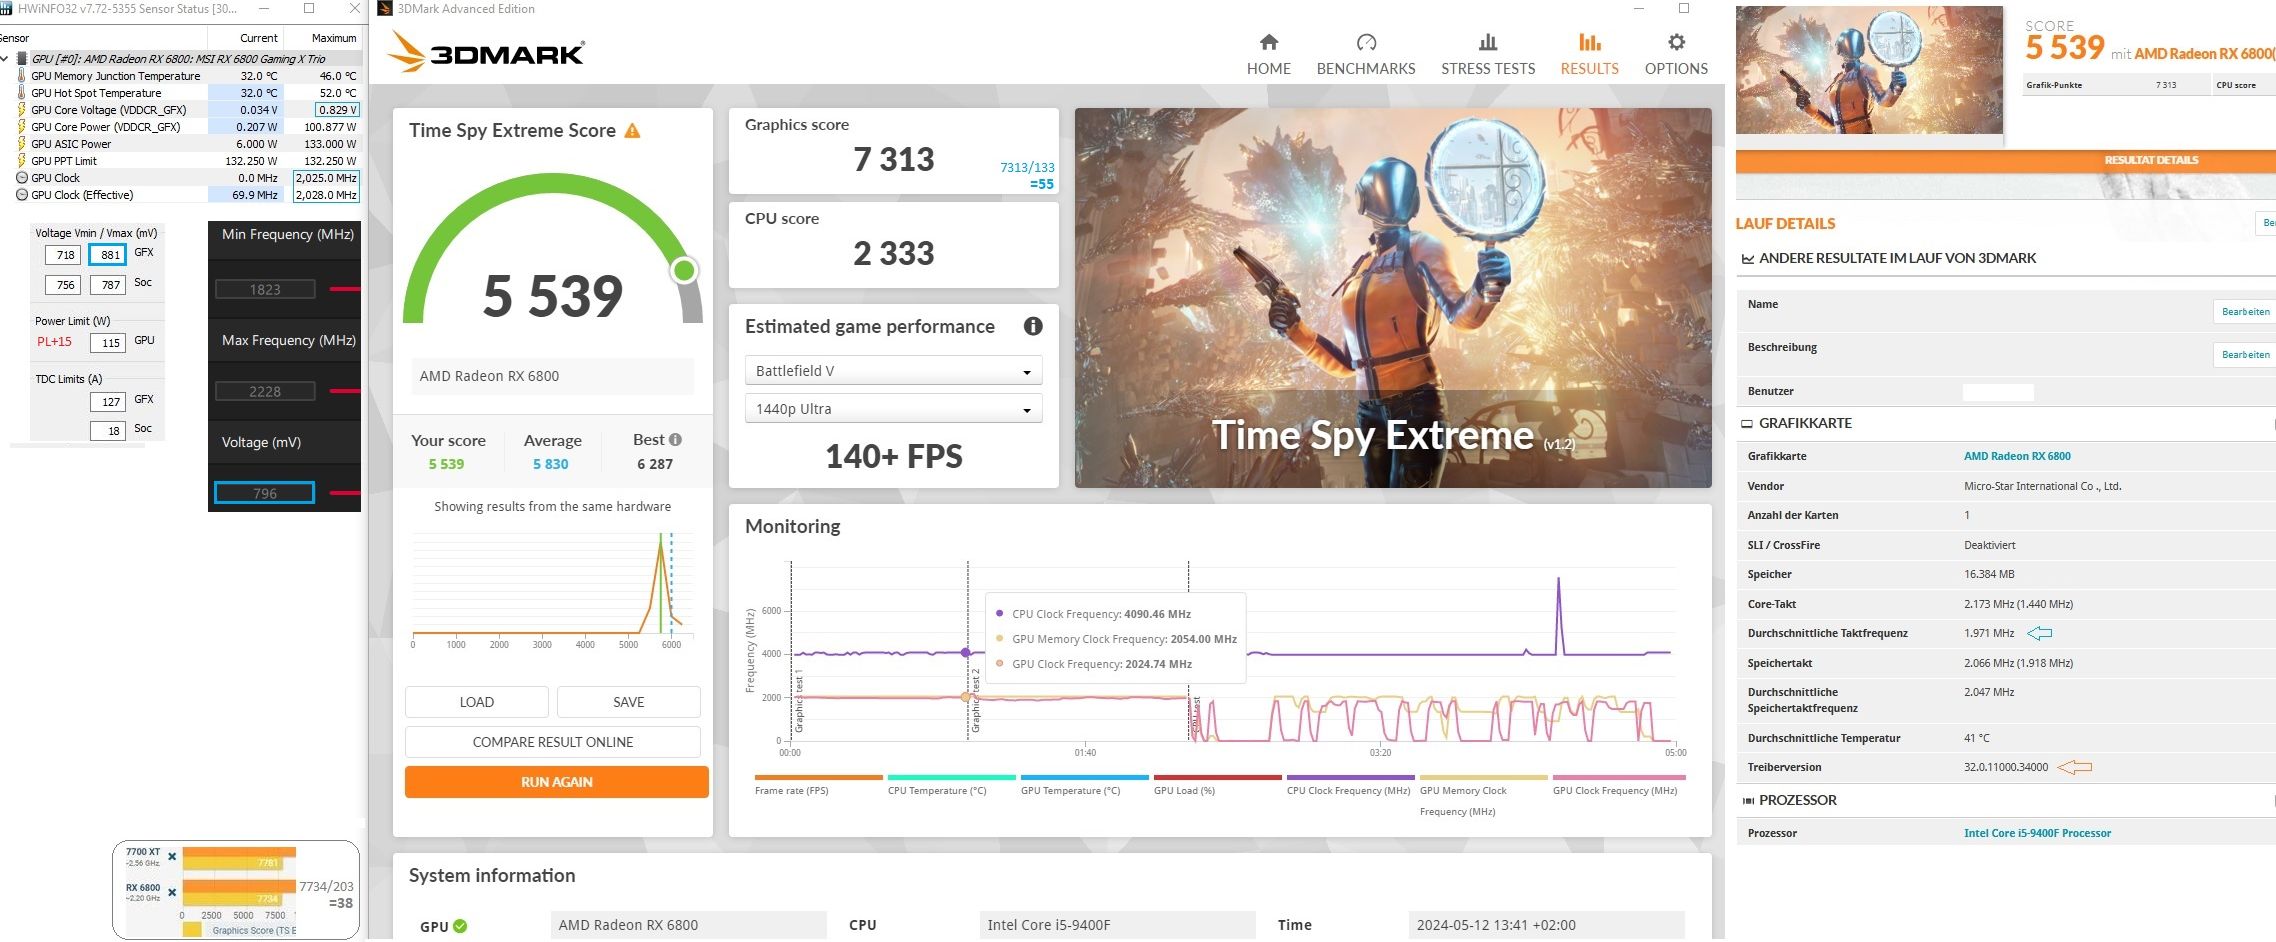
Task: Click the 3DMARK logo in the header
Action: (x=486, y=52)
